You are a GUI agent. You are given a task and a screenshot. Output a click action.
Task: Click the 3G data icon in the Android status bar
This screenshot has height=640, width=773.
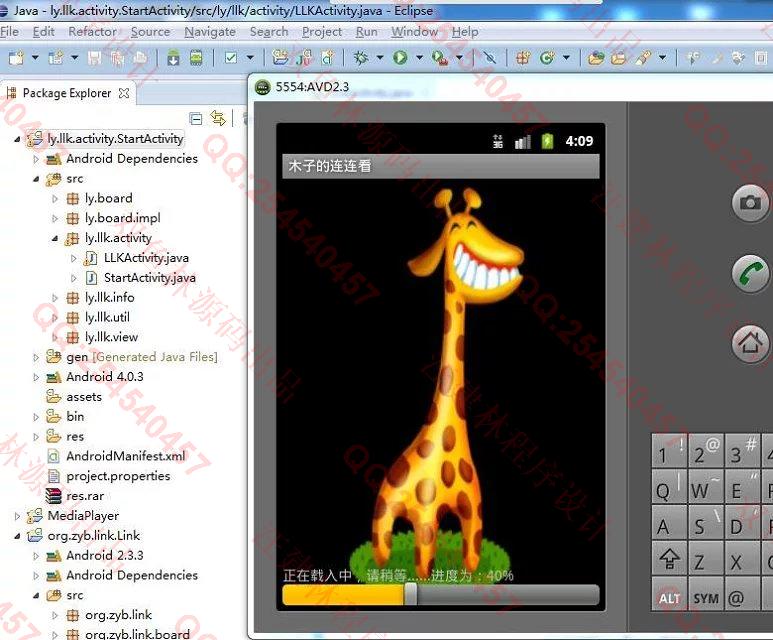(x=498, y=142)
